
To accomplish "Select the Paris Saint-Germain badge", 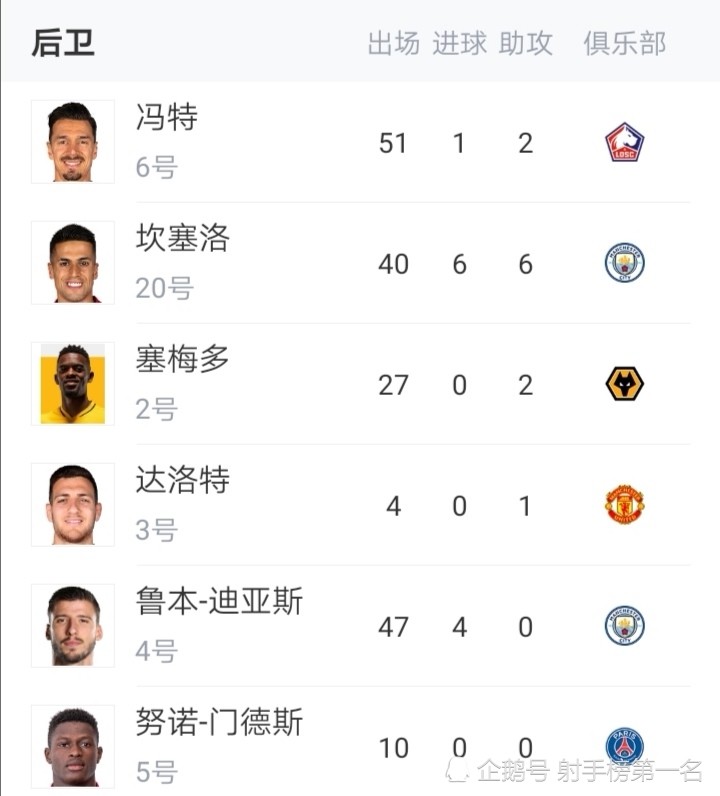I will point(625,746).
